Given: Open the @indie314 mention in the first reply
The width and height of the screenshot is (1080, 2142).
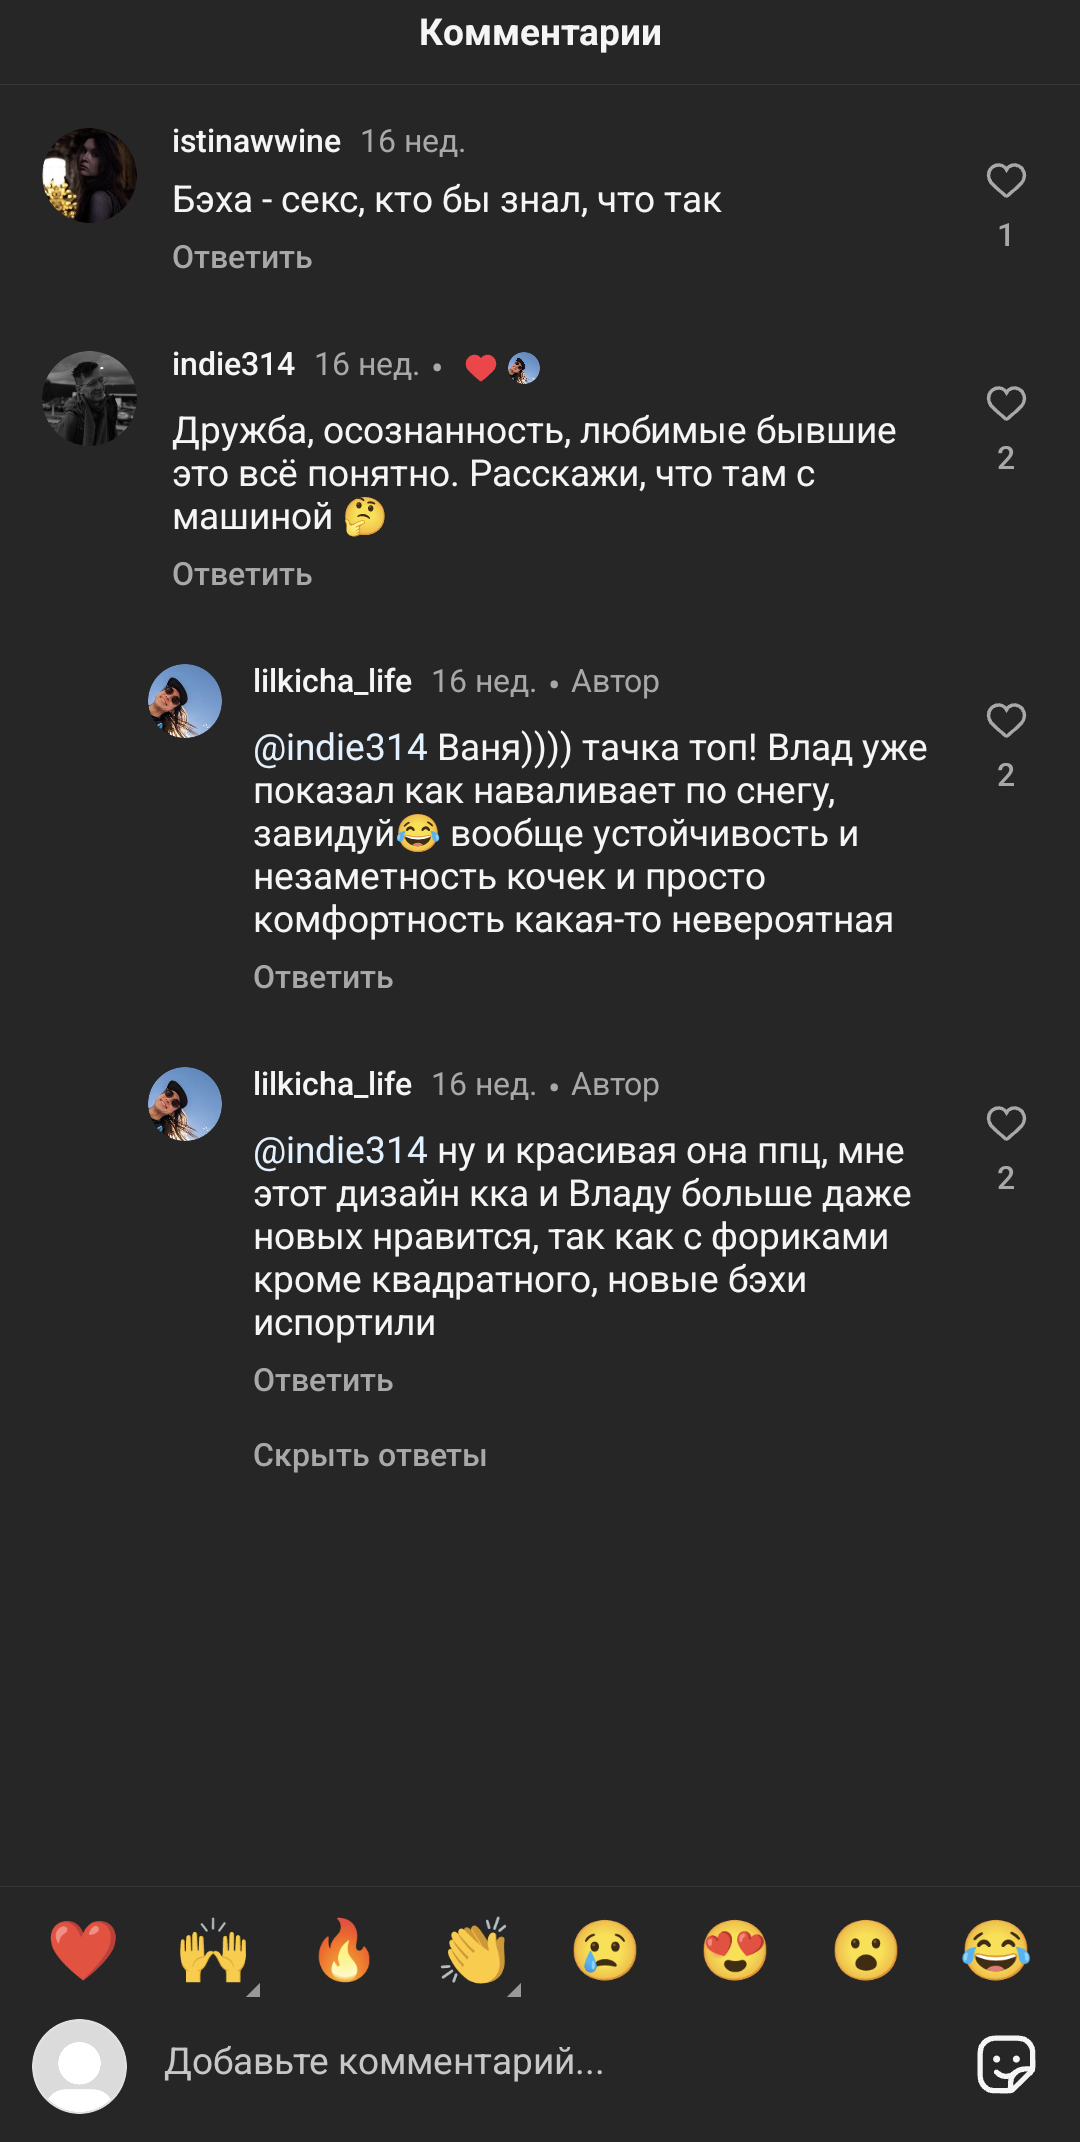Looking at the screenshot, I should [340, 748].
